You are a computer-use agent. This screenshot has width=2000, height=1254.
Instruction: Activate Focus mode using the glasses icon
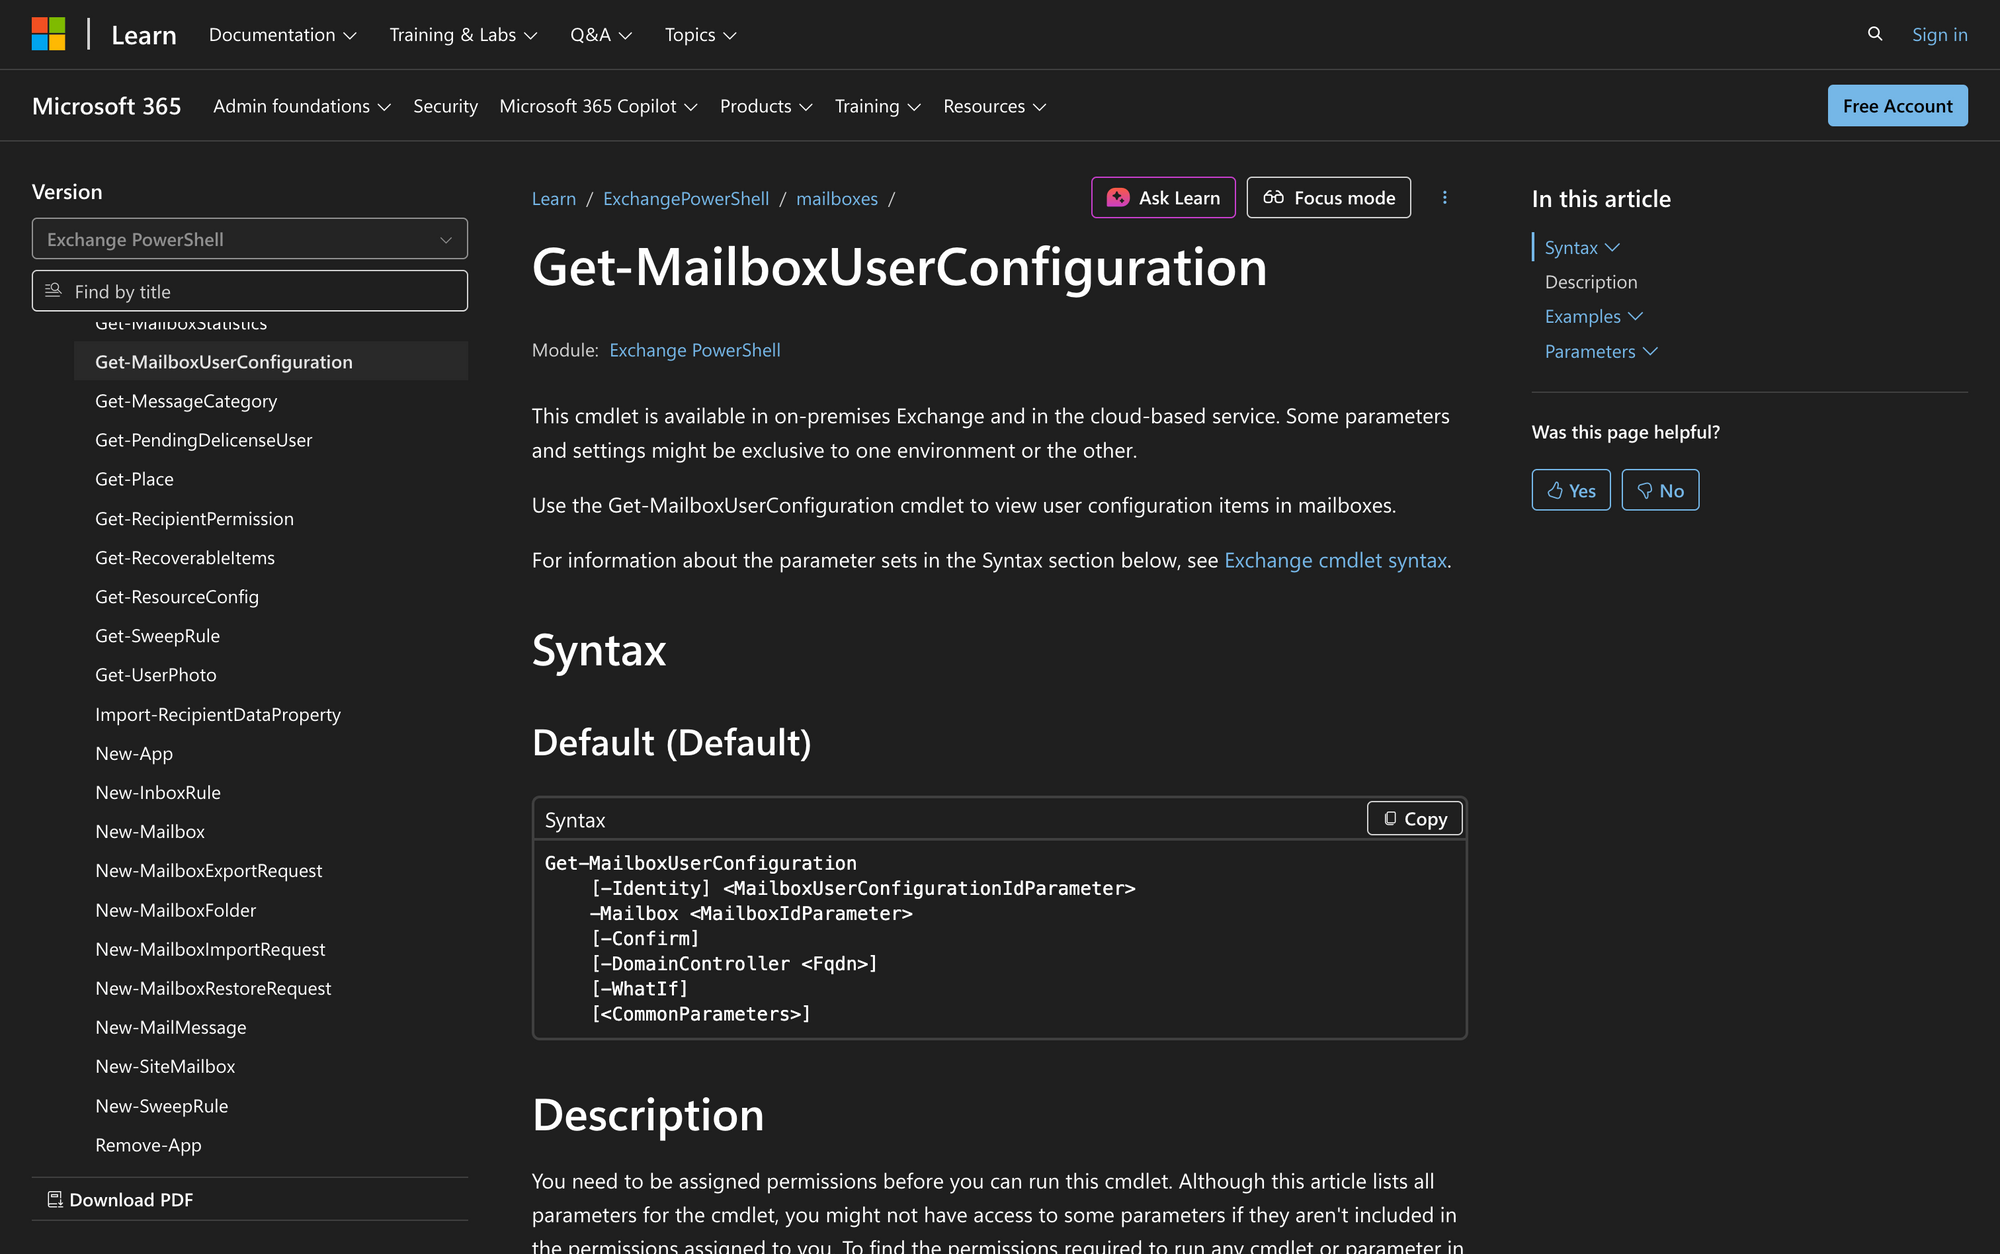[1274, 197]
